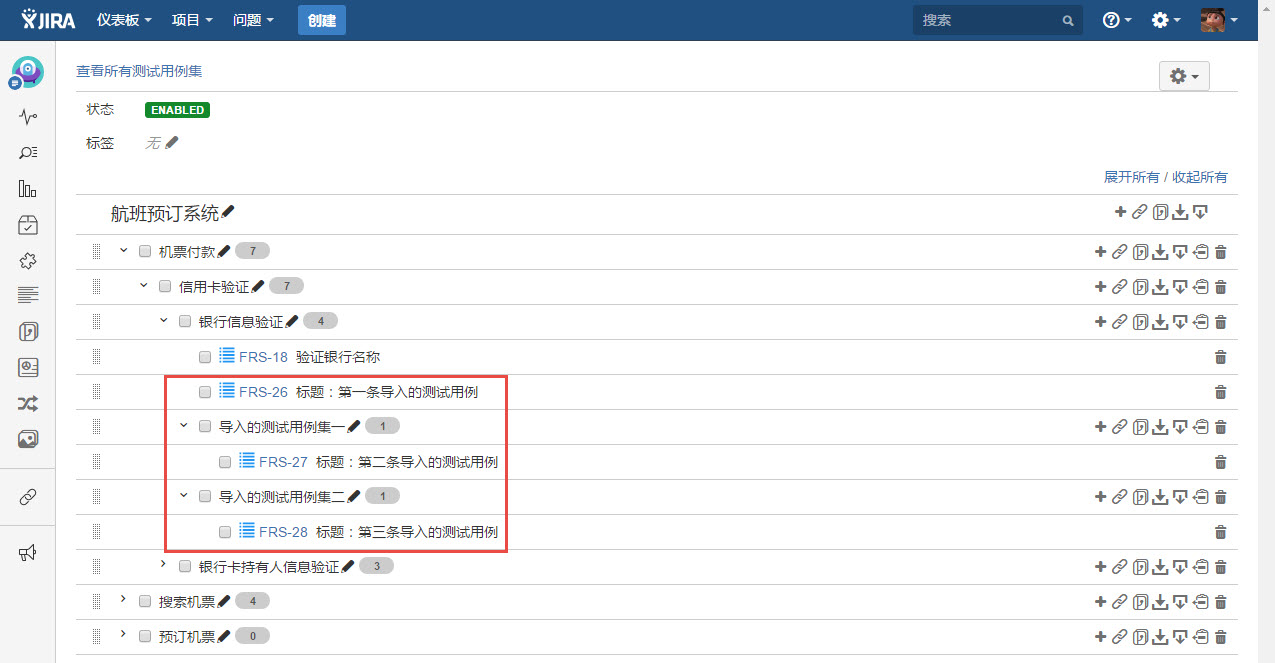Click the download-tray import icon on 航班预订系统 row
The image size is (1275, 663).
1180,212
